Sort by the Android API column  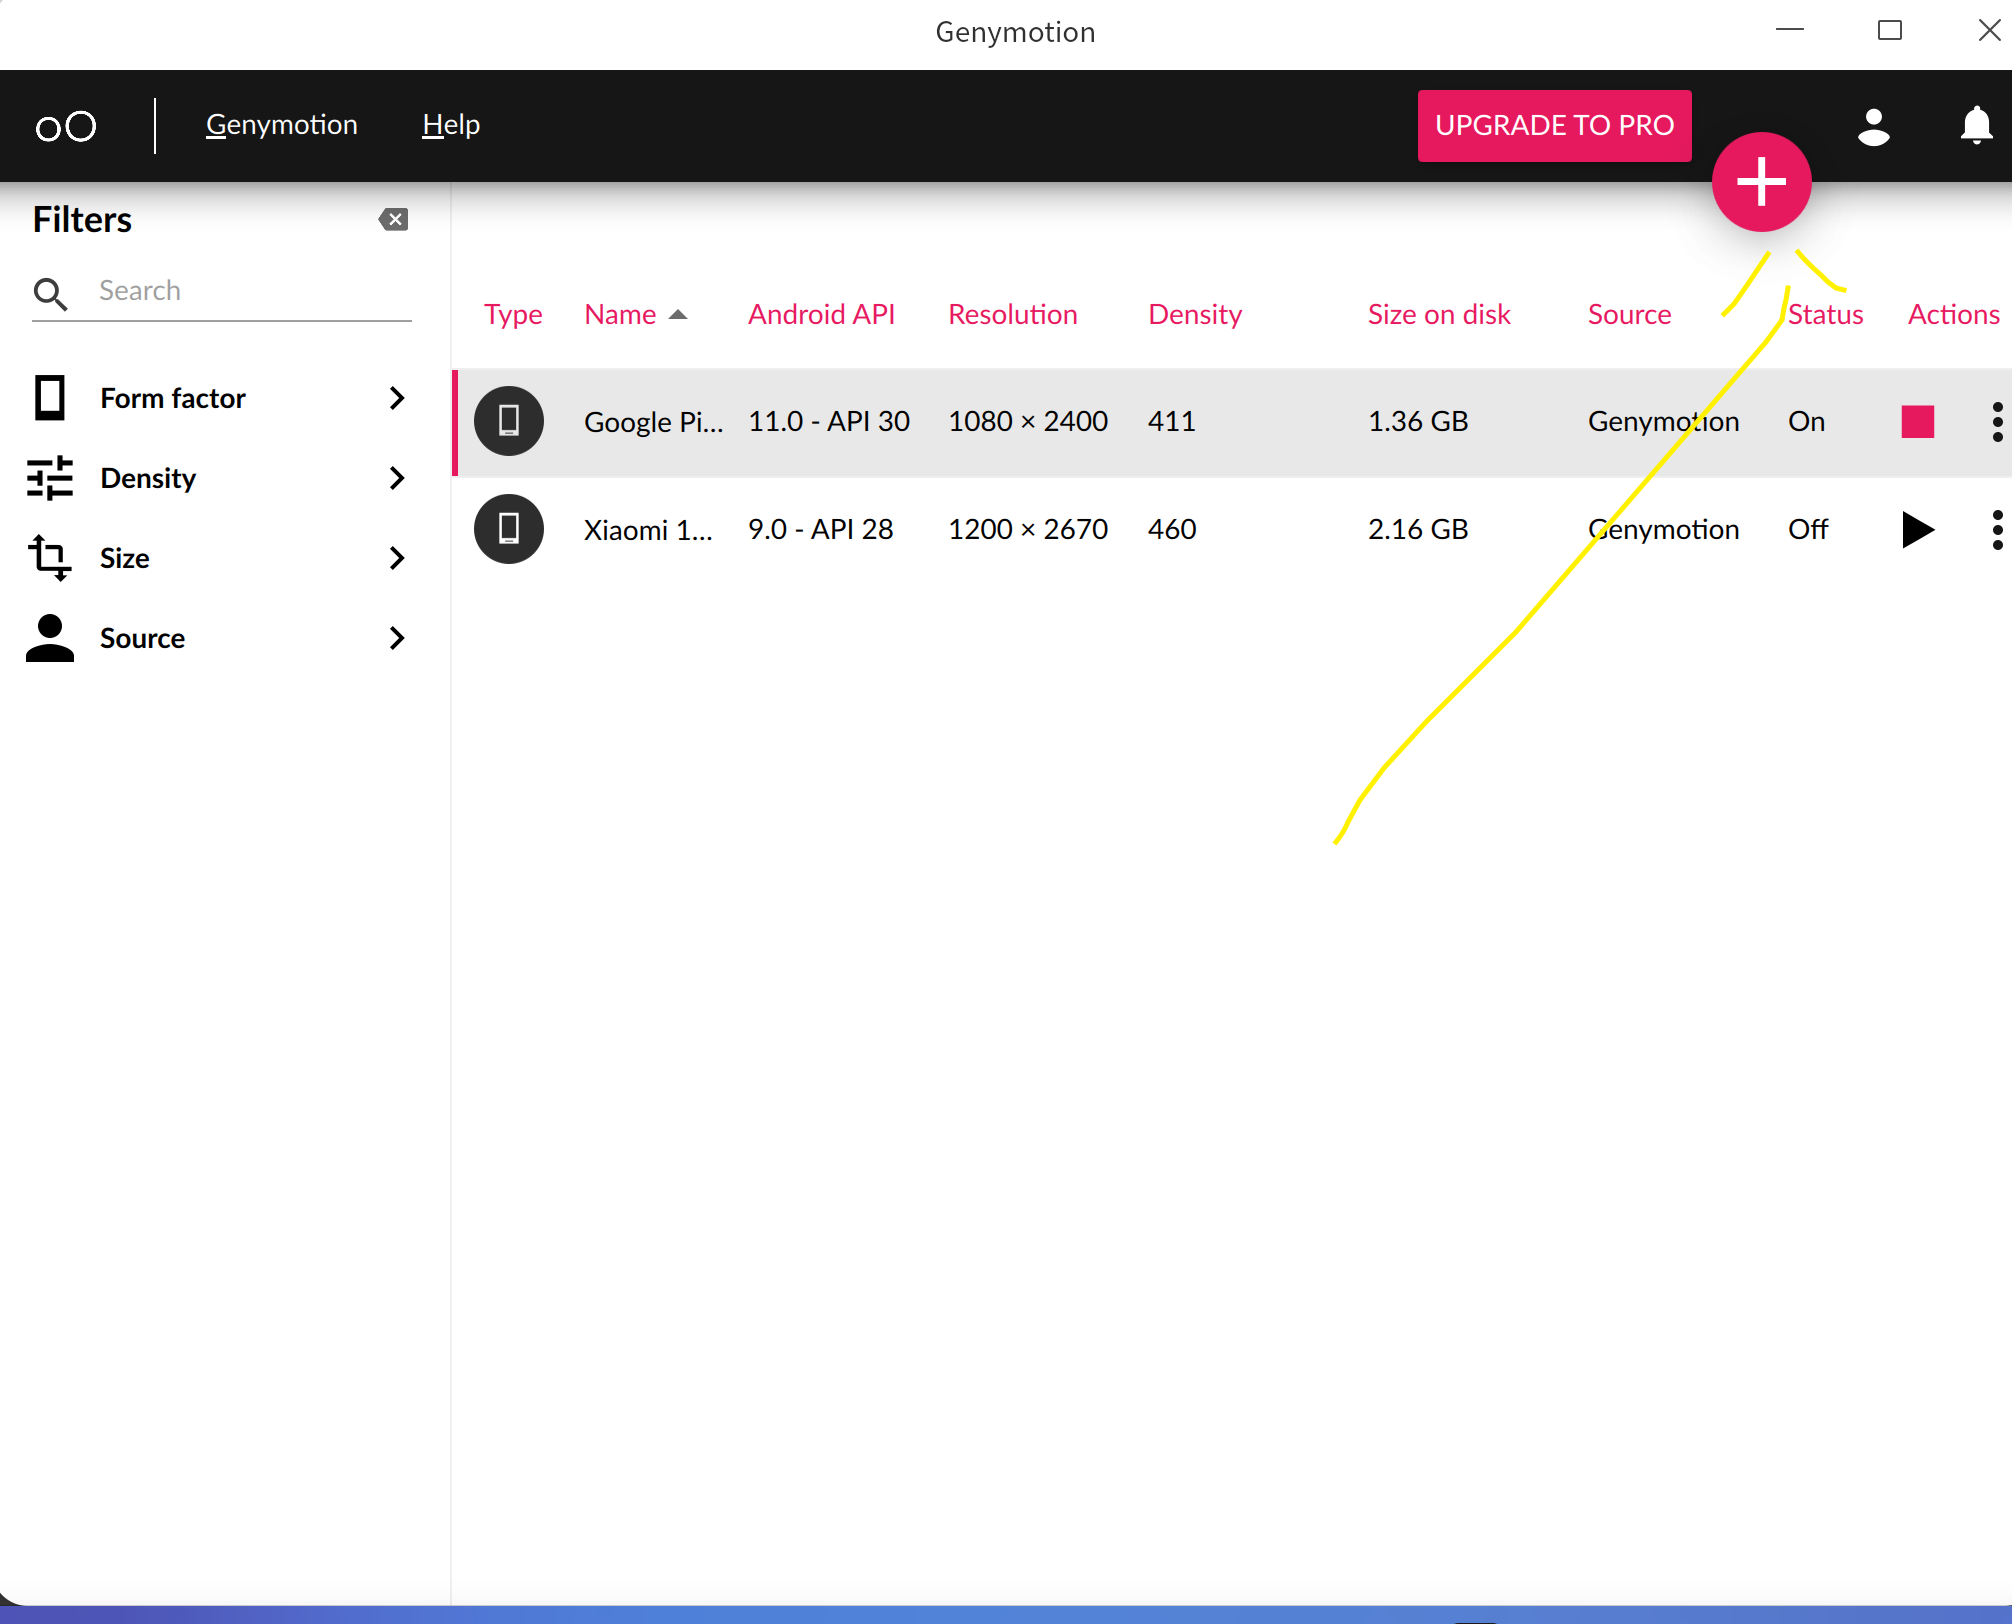coord(821,314)
